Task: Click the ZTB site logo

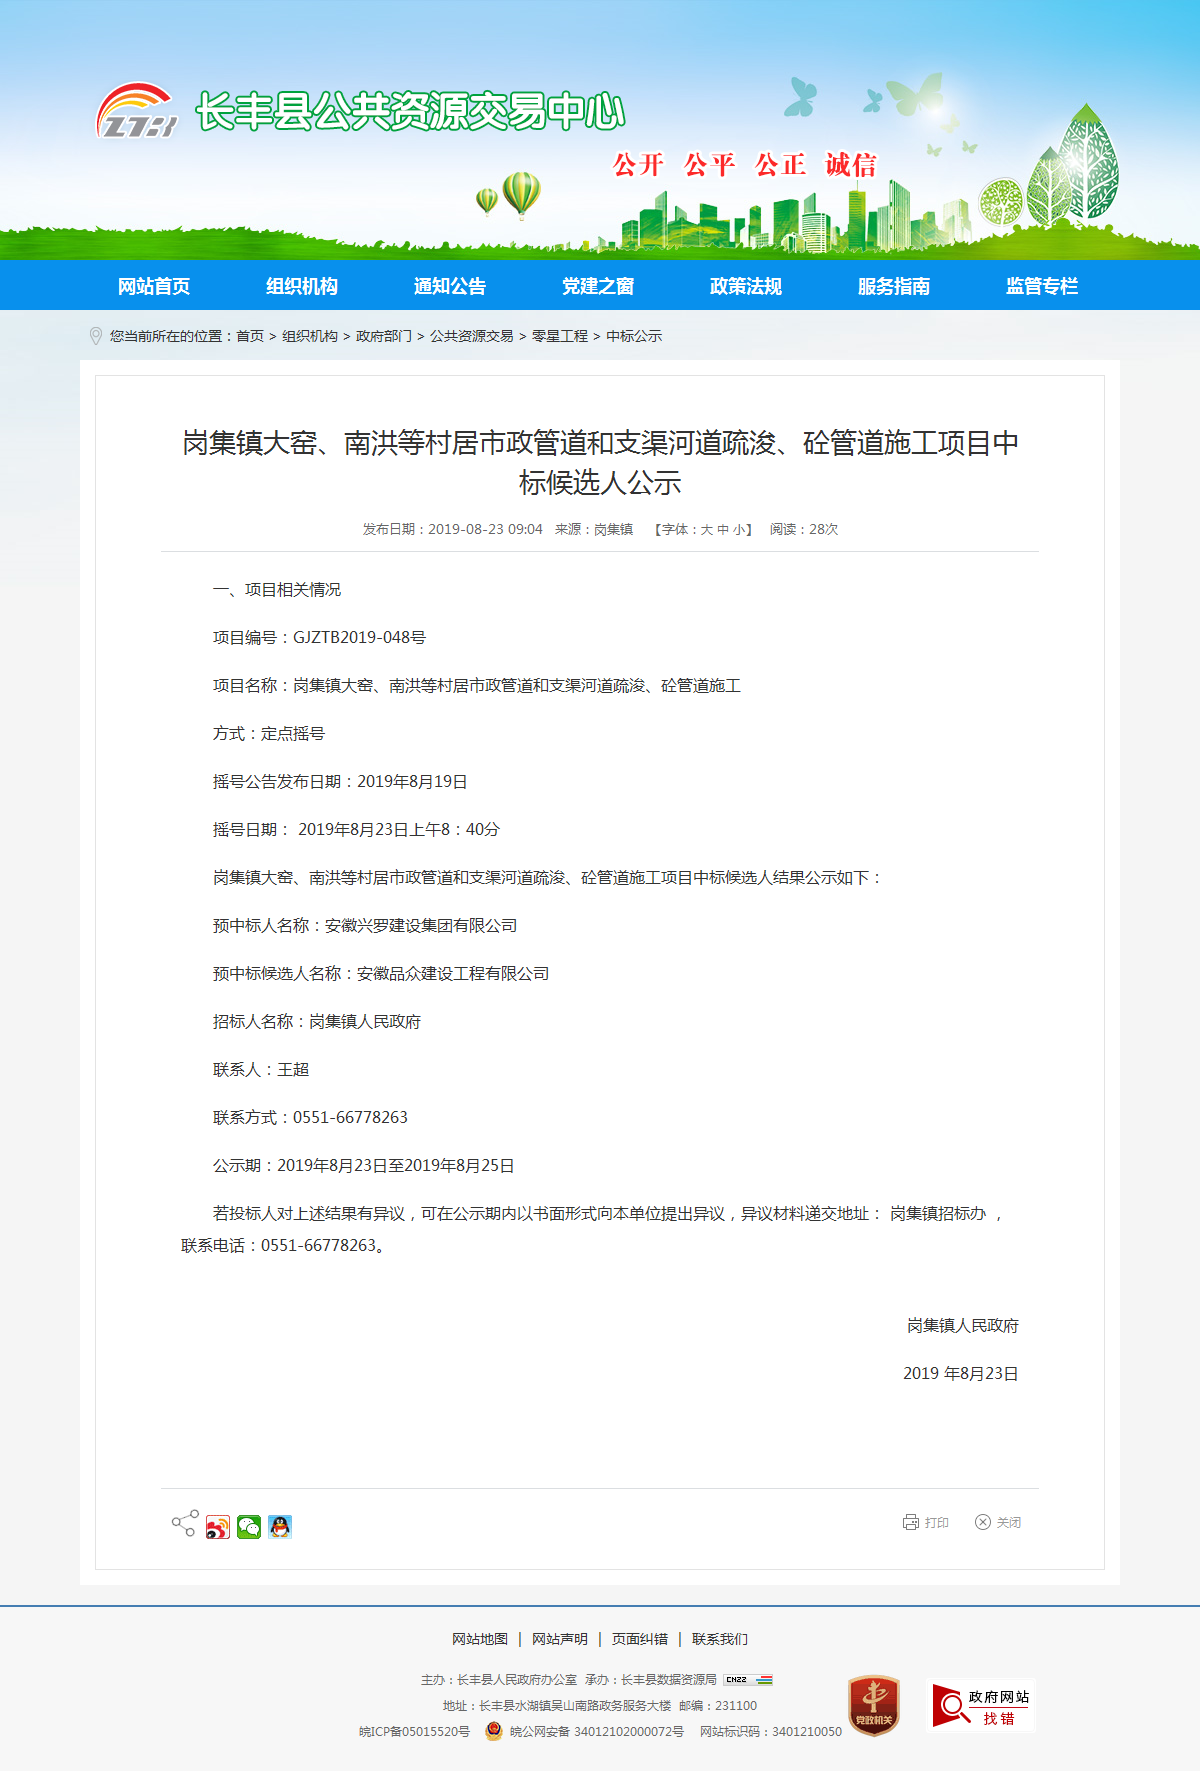Action: pos(137,111)
